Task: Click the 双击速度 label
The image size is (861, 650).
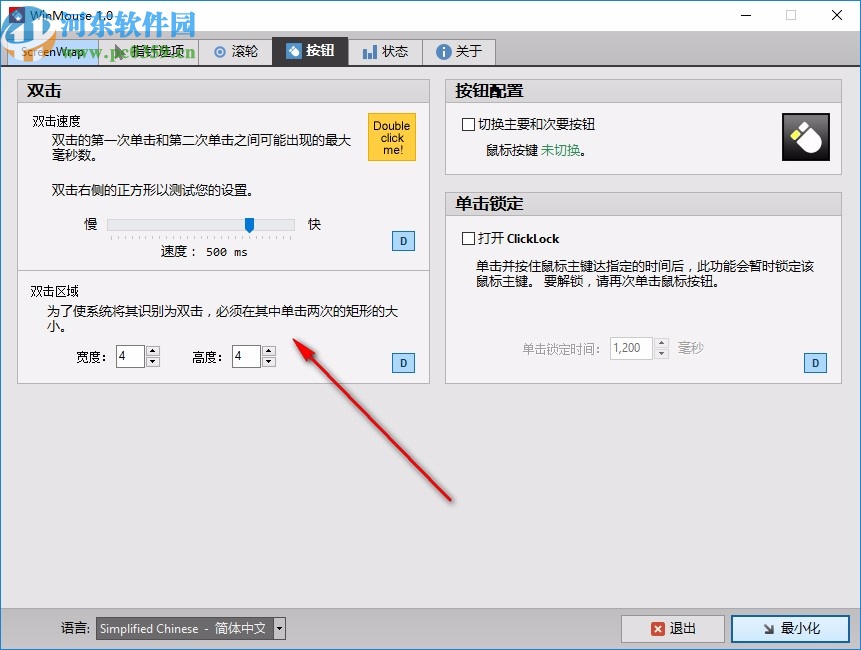Action: click(x=56, y=121)
